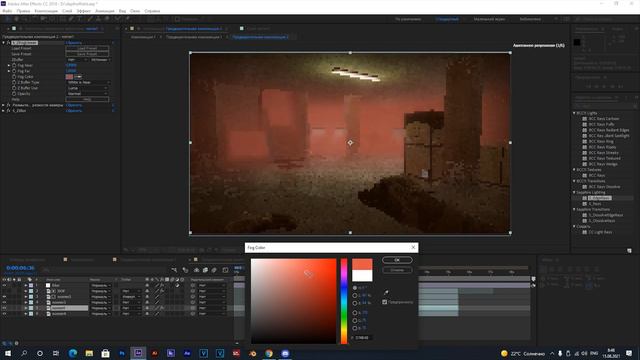Toggle the Preview checkbox in color dialog
The width and height of the screenshot is (640, 360).
point(384,302)
